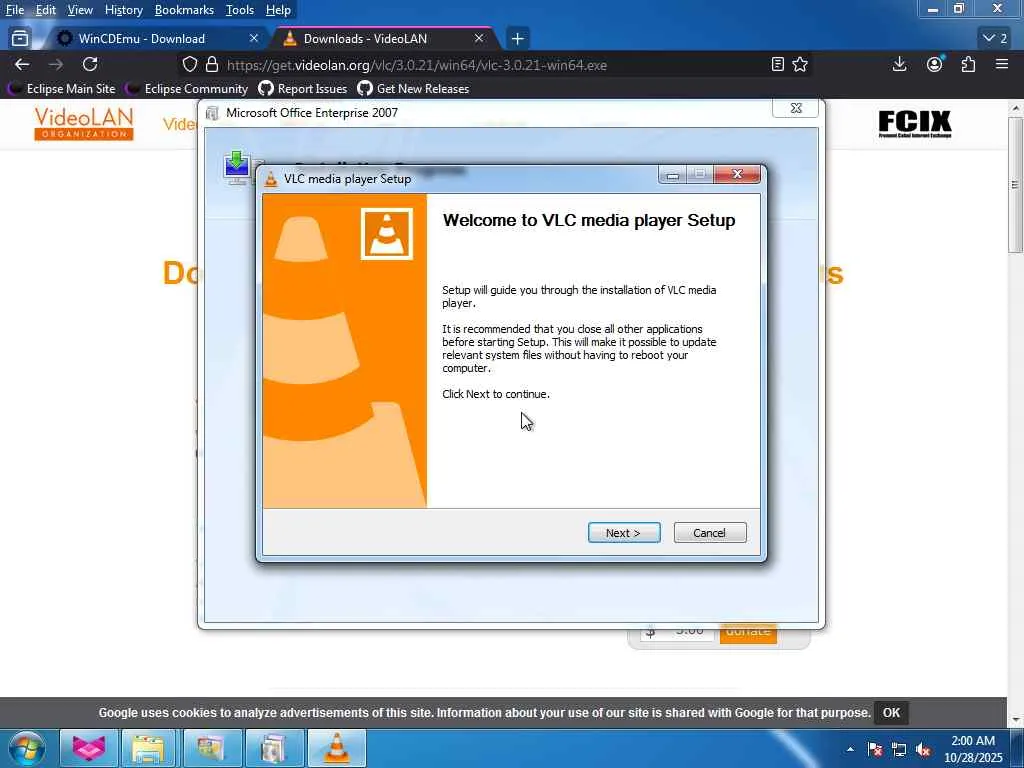This screenshot has height=768, width=1024.
Task: Toggle reader view icon in address bar
Action: [x=777, y=64]
